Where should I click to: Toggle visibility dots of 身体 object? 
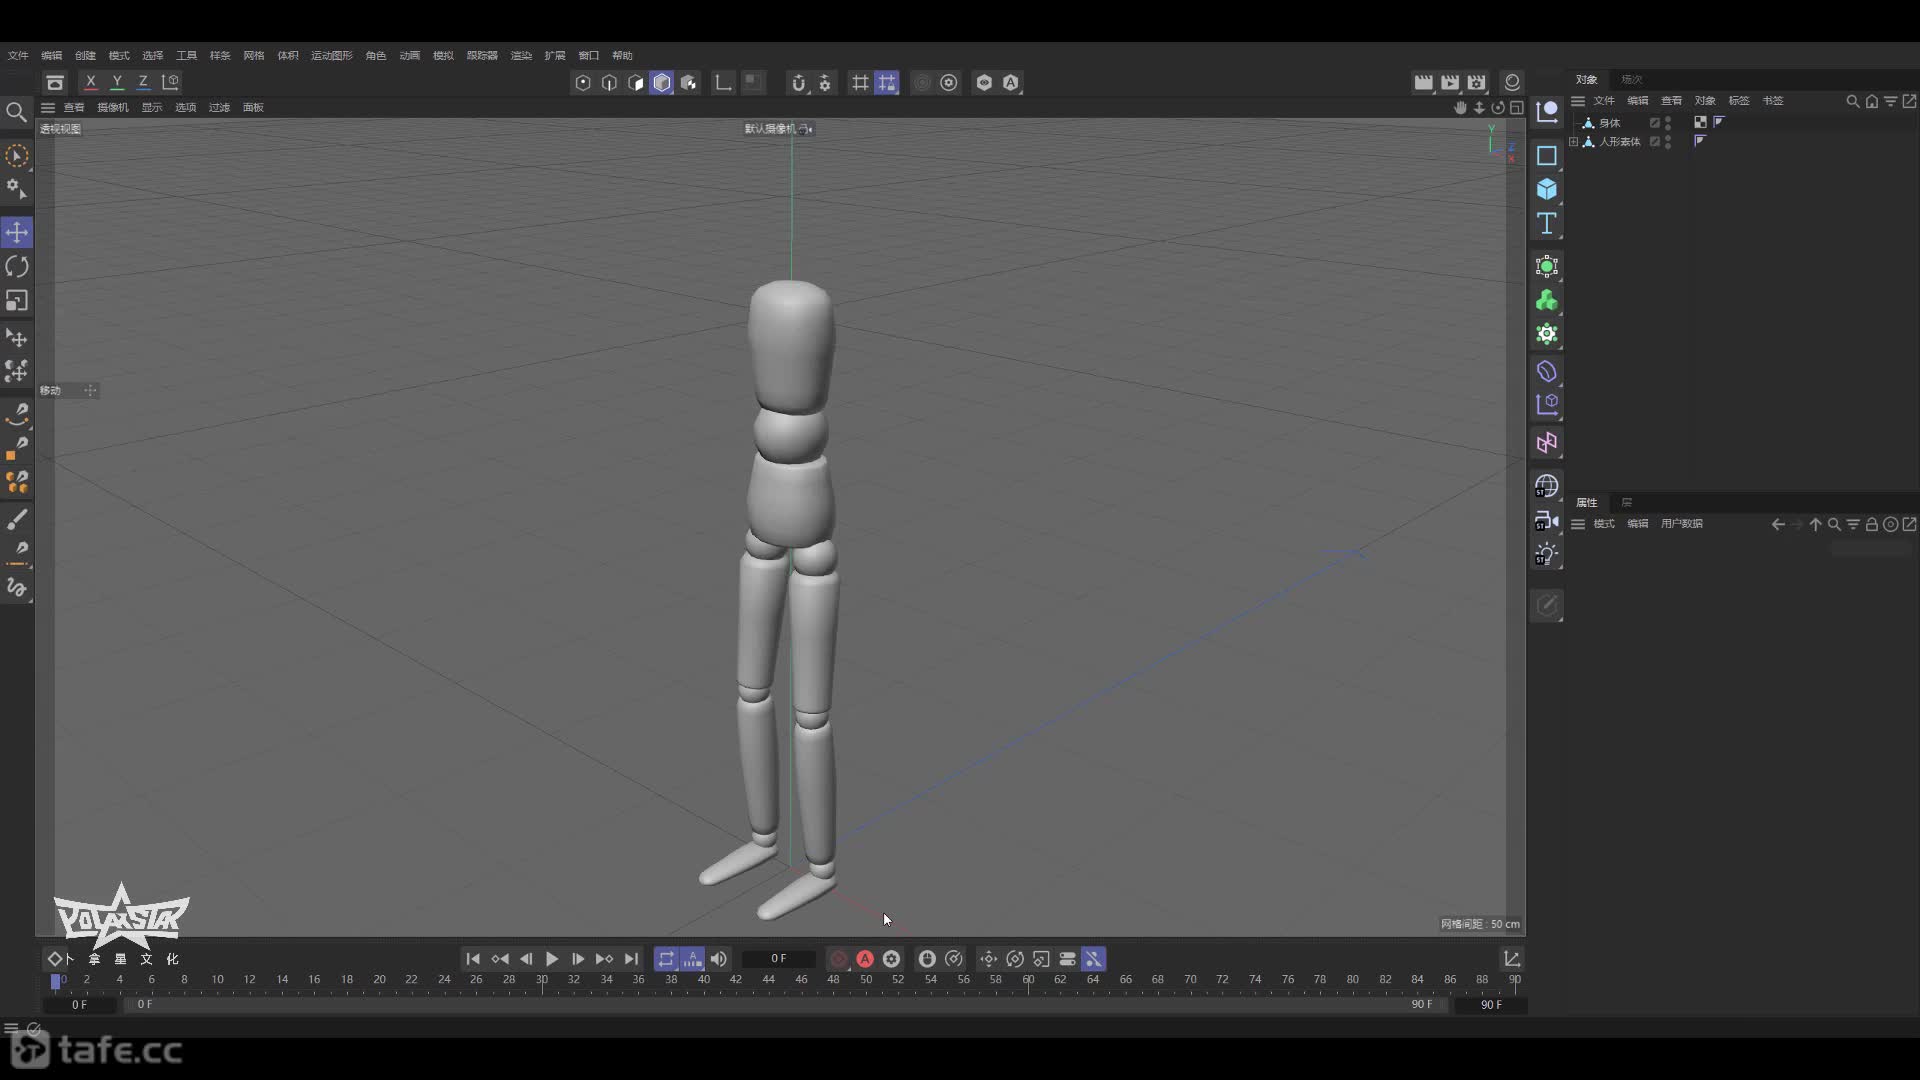click(1668, 122)
